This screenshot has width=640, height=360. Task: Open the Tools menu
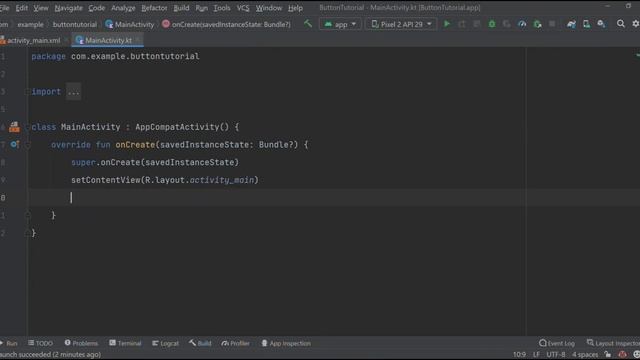pyautogui.click(x=222, y=8)
